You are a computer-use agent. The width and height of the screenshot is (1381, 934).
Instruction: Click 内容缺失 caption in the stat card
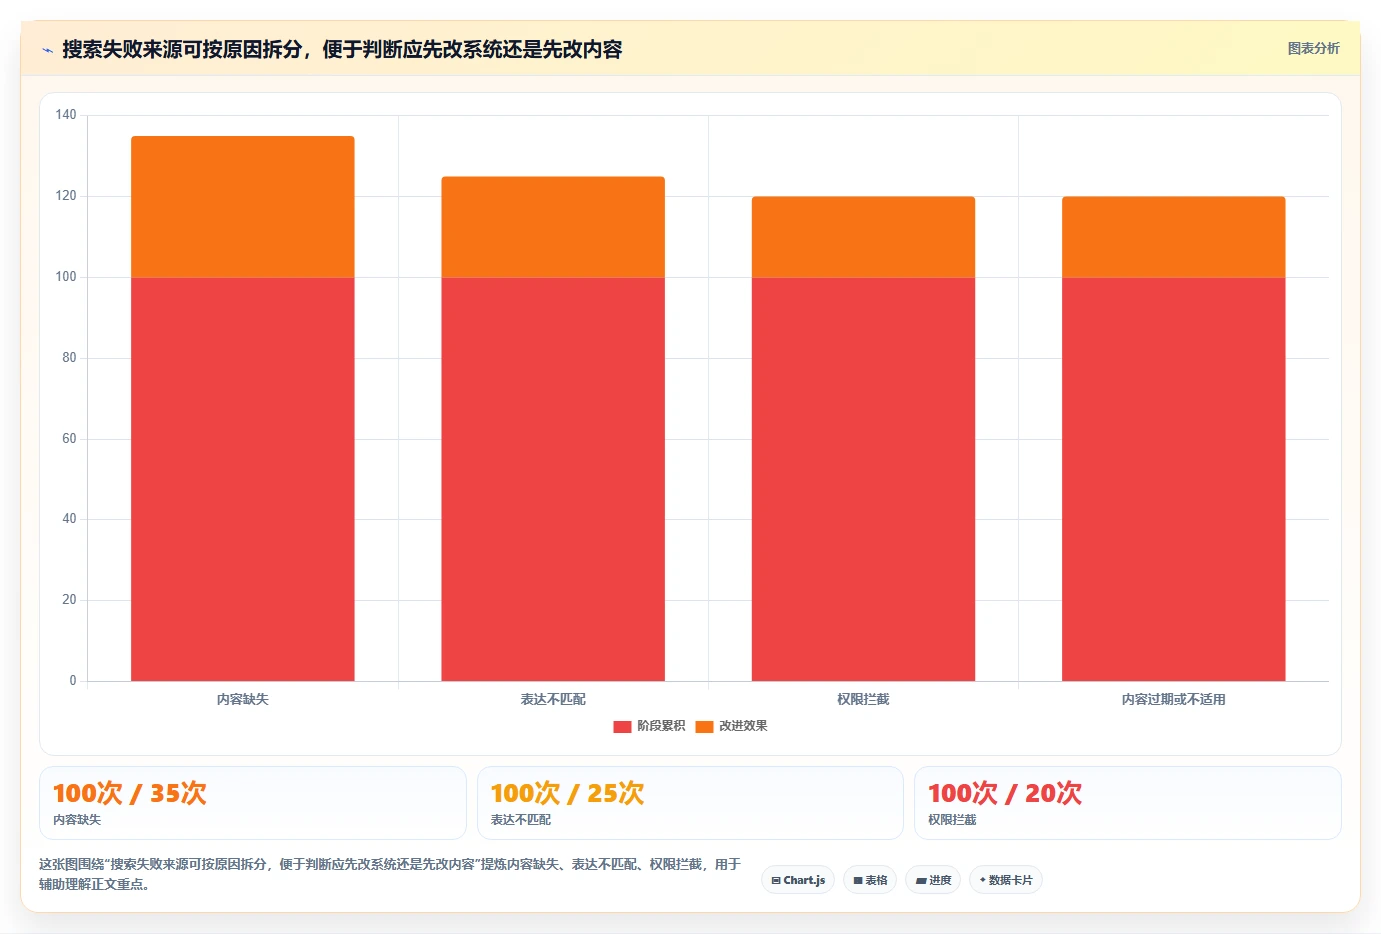click(x=77, y=819)
